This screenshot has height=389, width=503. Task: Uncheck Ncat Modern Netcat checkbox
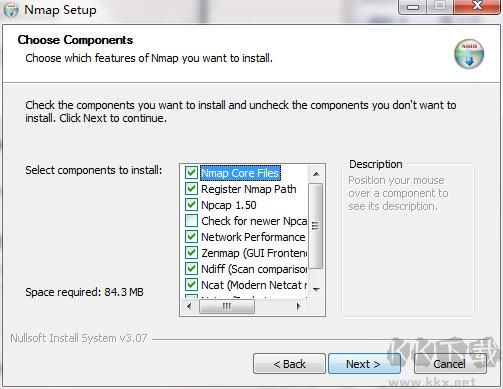191,285
